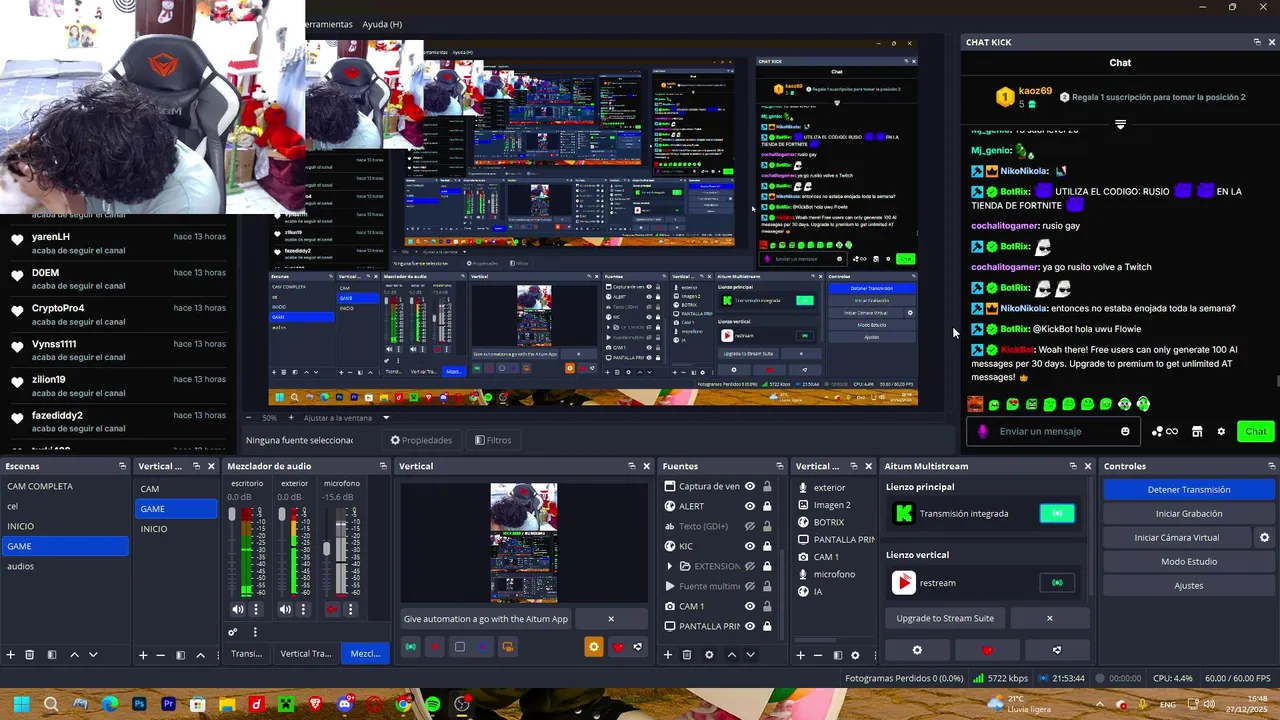Open audio mixer three-dot menu beside gears icon

[255, 632]
